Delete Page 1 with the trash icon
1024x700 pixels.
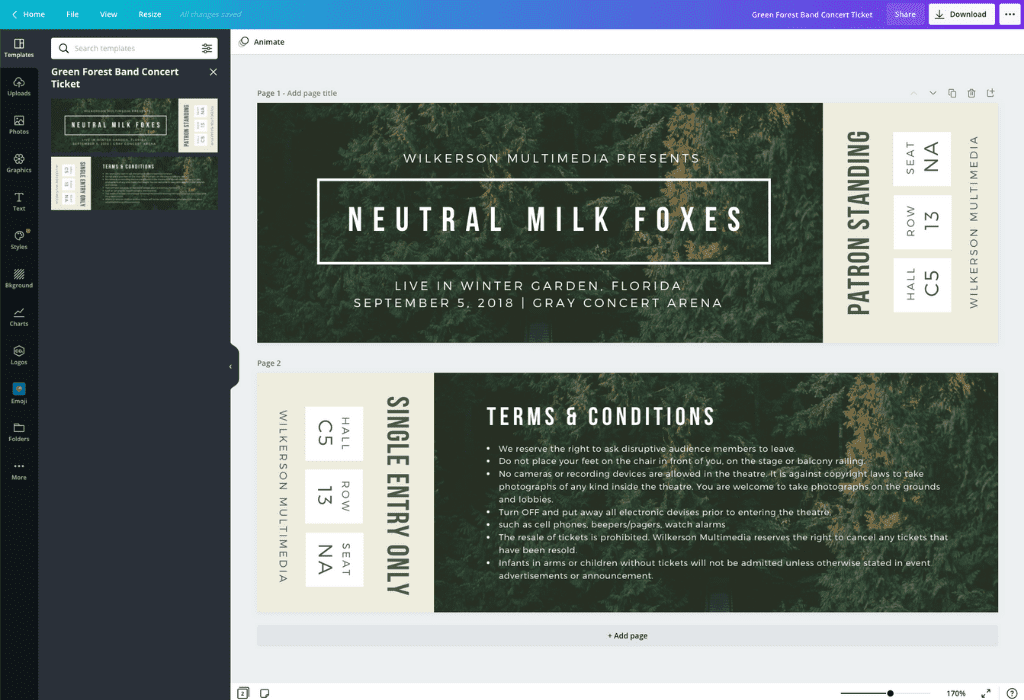point(970,92)
